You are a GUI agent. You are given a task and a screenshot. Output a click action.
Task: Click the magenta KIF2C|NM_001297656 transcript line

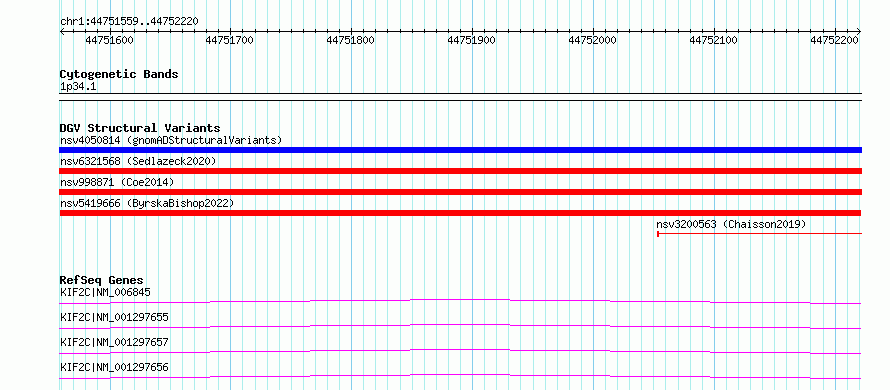(460, 376)
